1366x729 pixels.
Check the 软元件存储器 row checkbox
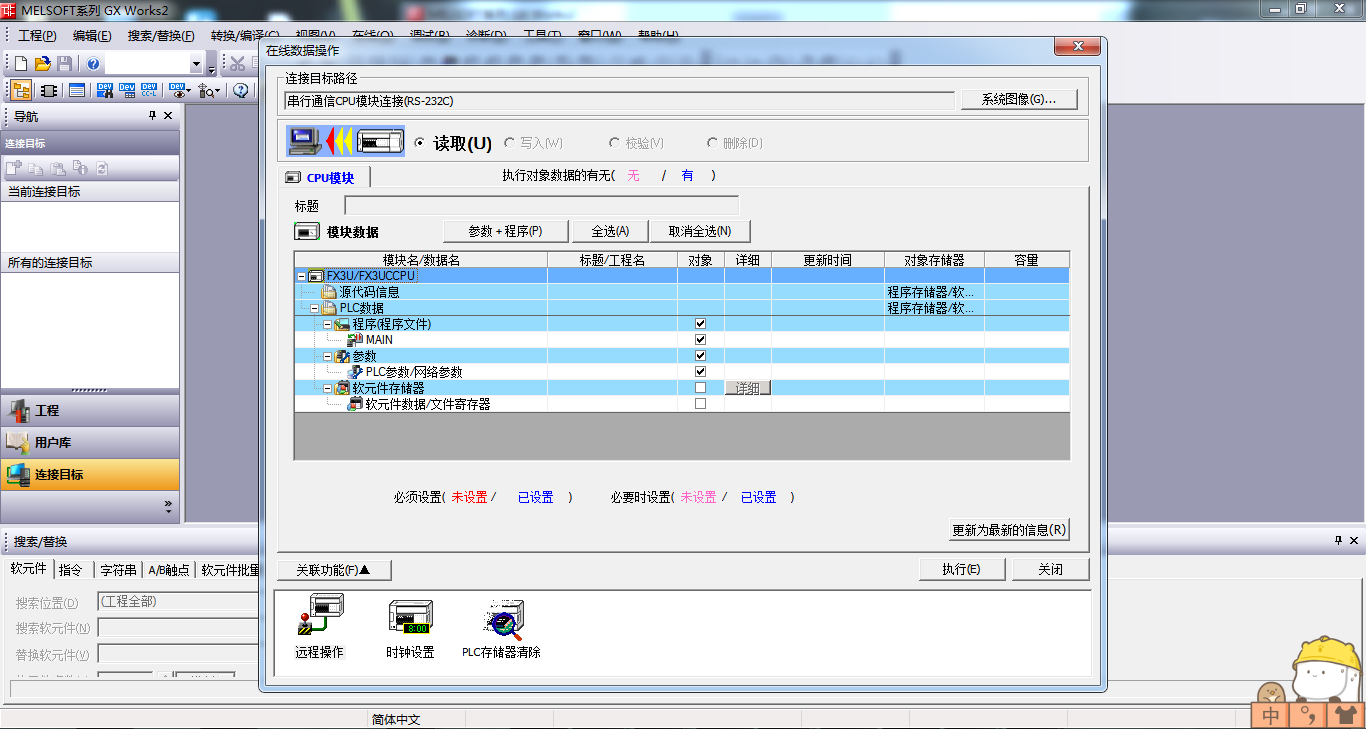pos(701,388)
